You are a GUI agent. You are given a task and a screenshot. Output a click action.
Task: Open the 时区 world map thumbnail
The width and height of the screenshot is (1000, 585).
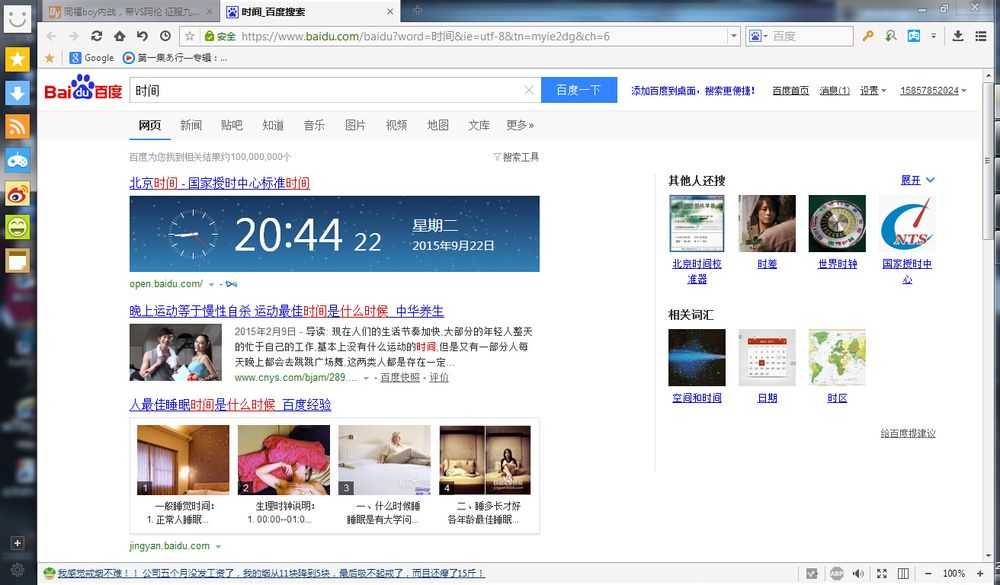837,357
